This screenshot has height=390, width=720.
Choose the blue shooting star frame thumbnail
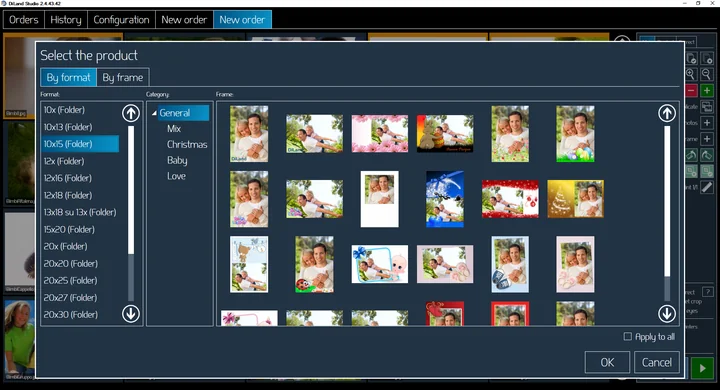click(445, 199)
